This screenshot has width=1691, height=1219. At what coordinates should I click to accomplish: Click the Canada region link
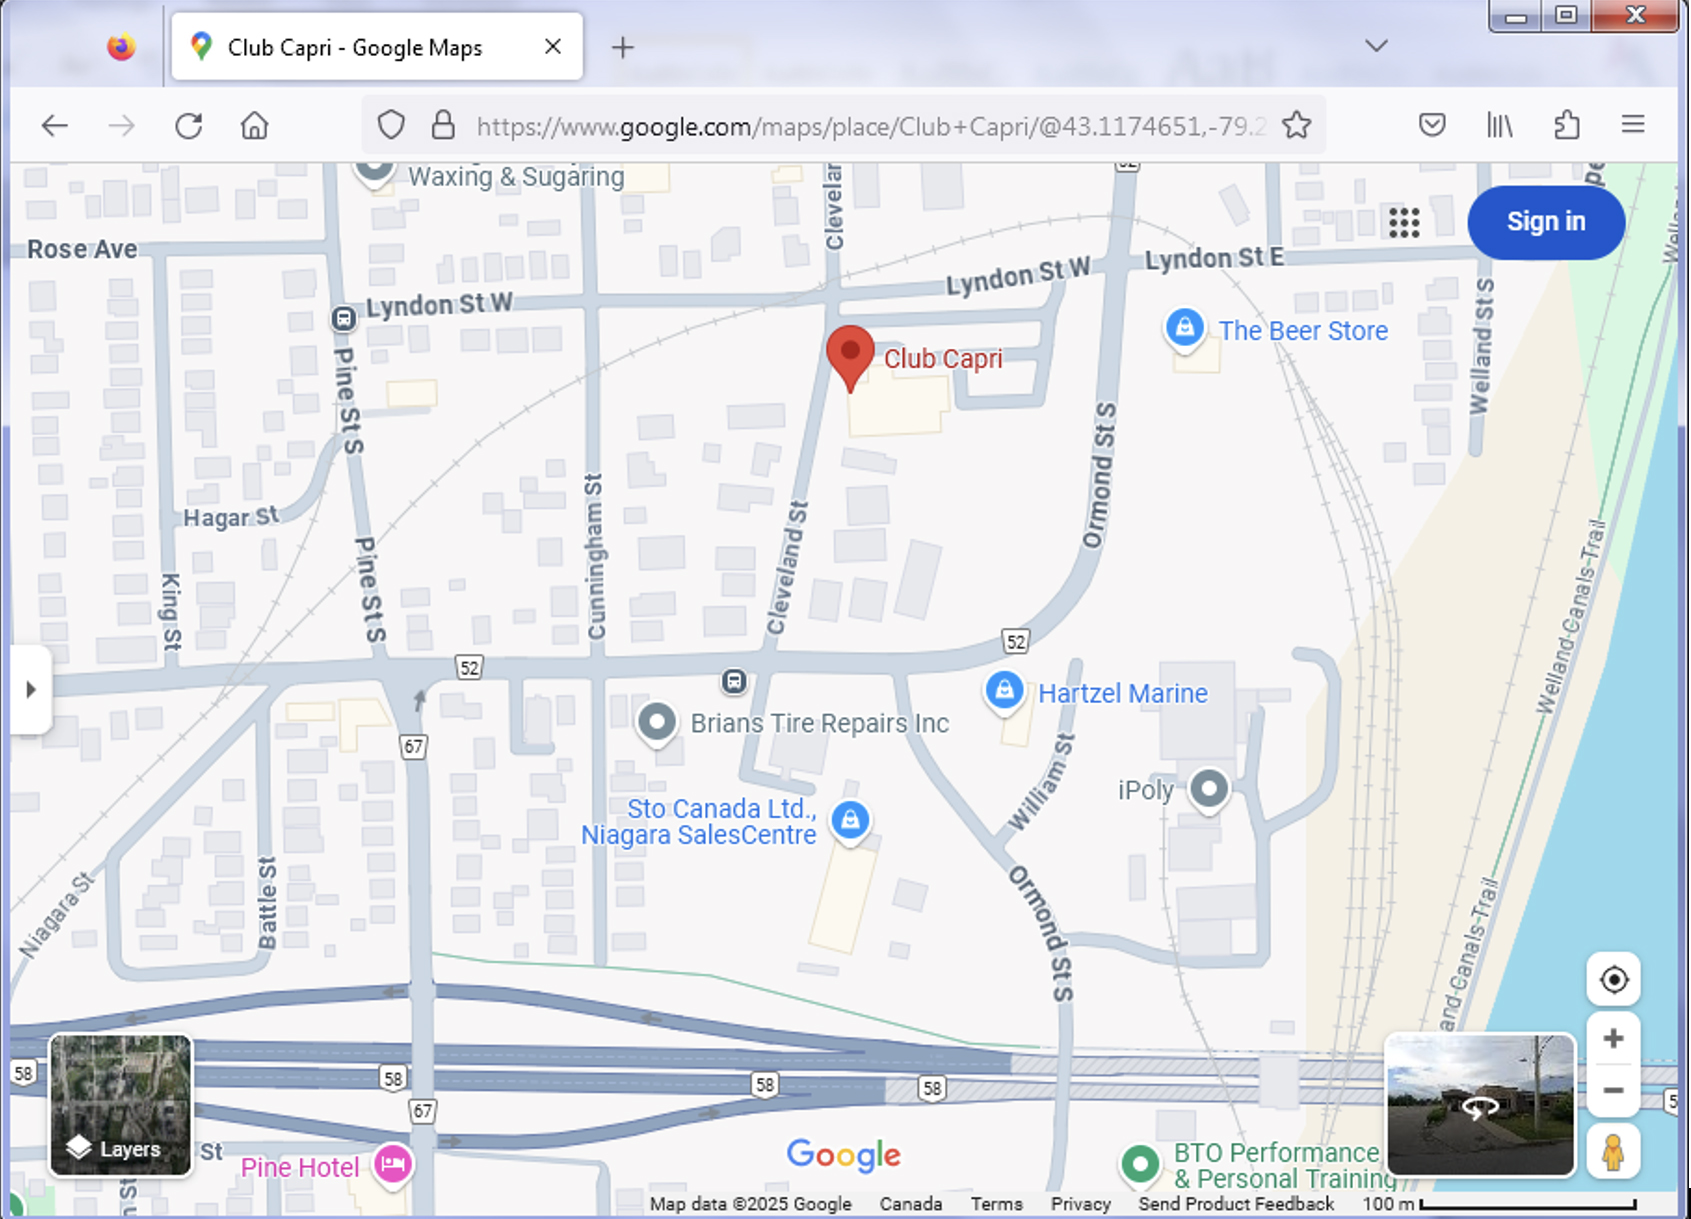click(911, 1204)
